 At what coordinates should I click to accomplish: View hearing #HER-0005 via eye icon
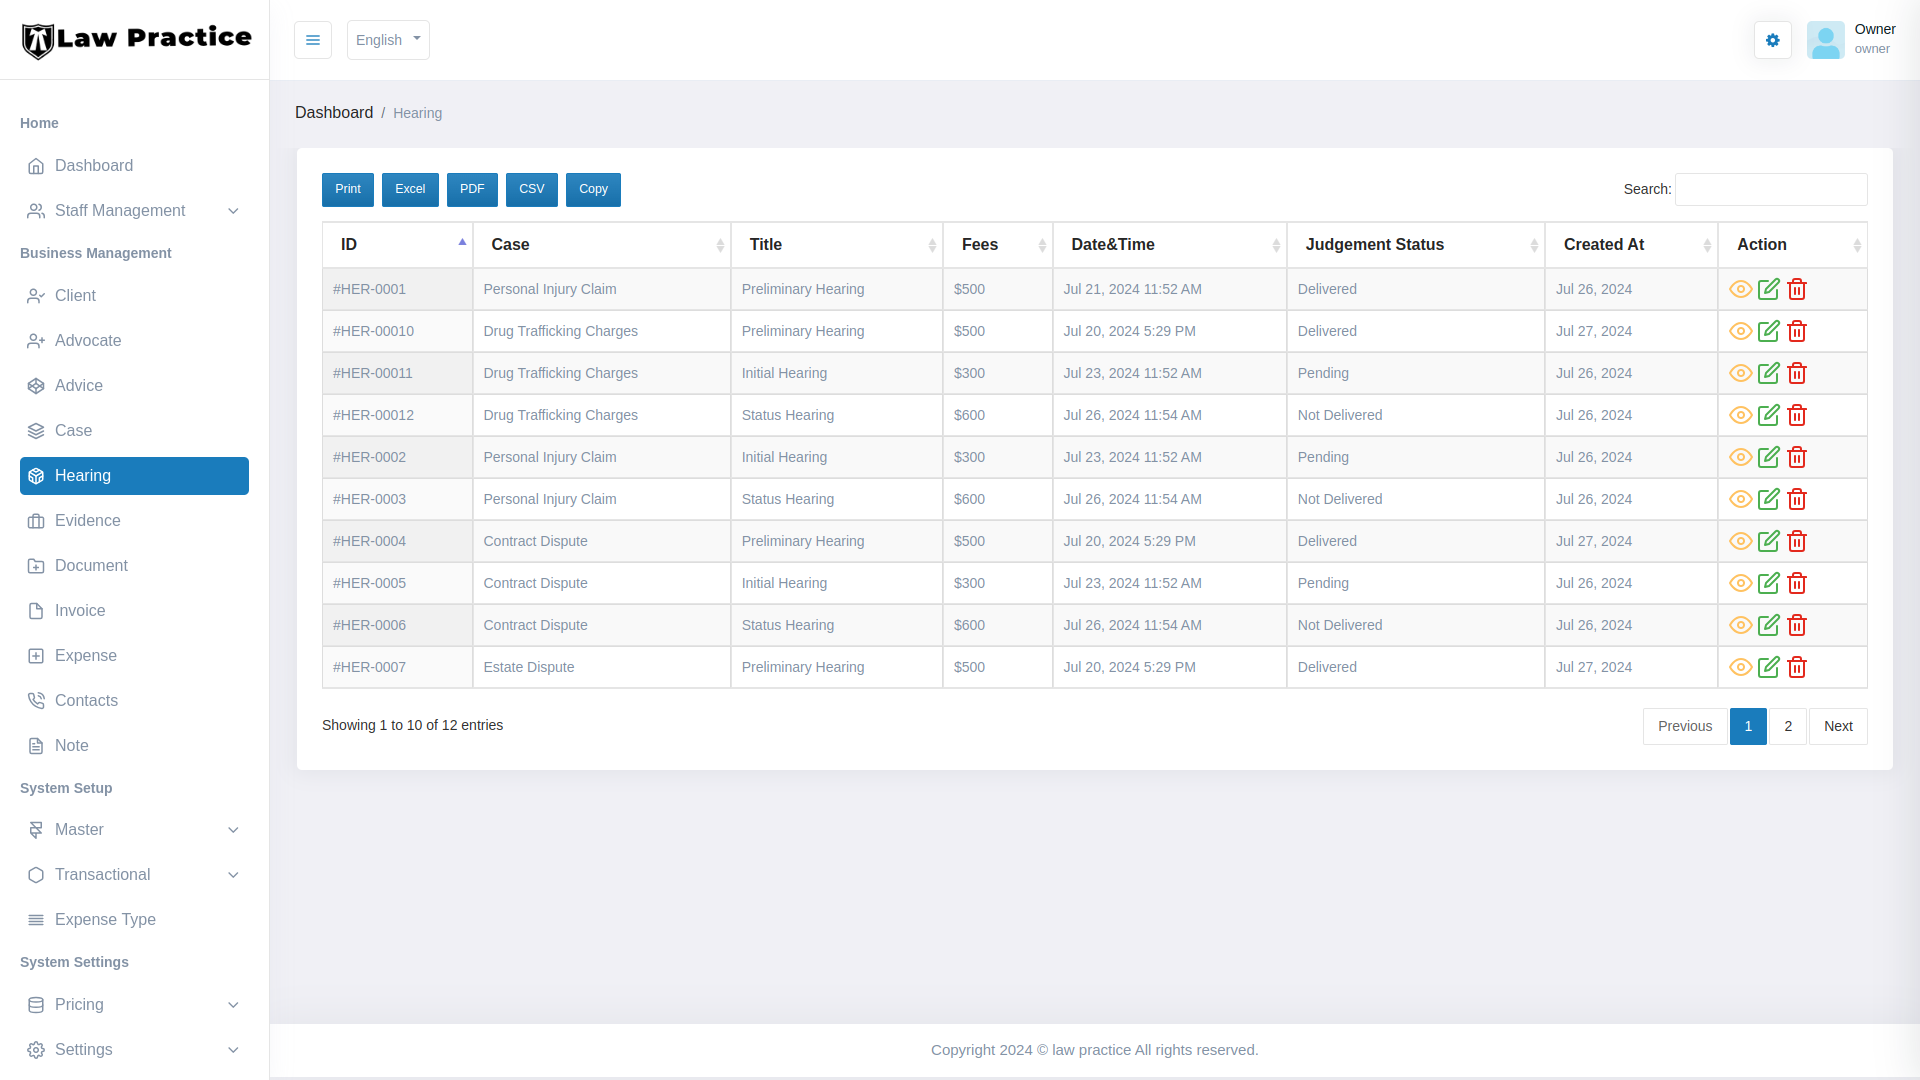(x=1740, y=583)
